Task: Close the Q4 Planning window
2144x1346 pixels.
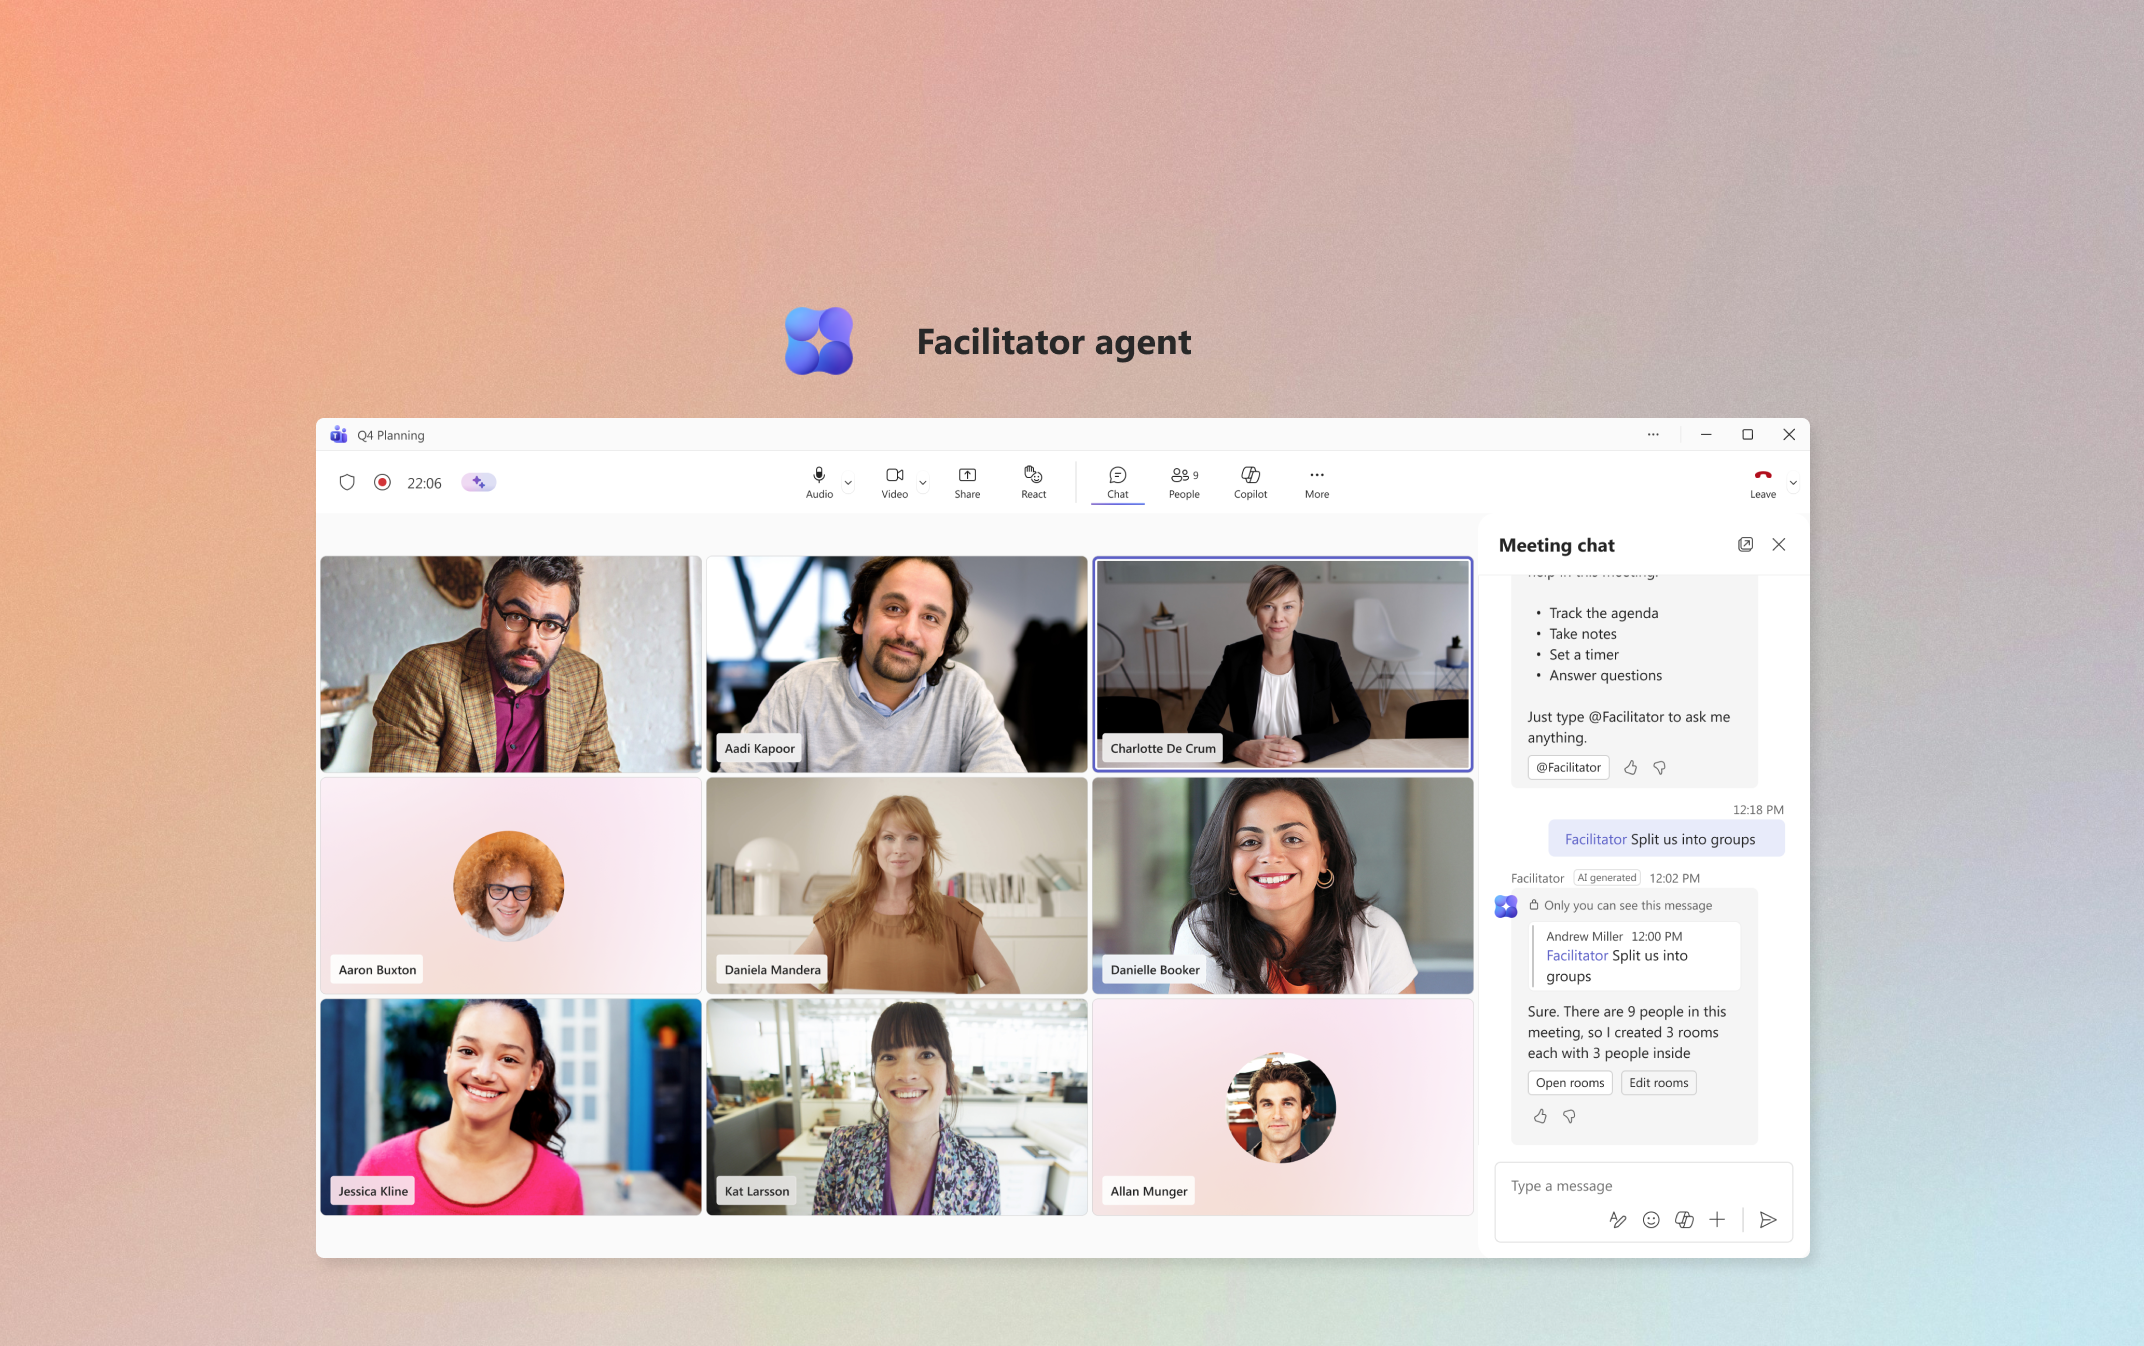Action: tap(1789, 434)
